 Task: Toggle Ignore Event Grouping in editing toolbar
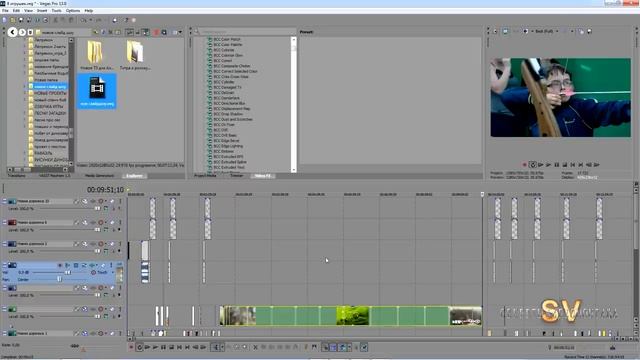point(364,347)
